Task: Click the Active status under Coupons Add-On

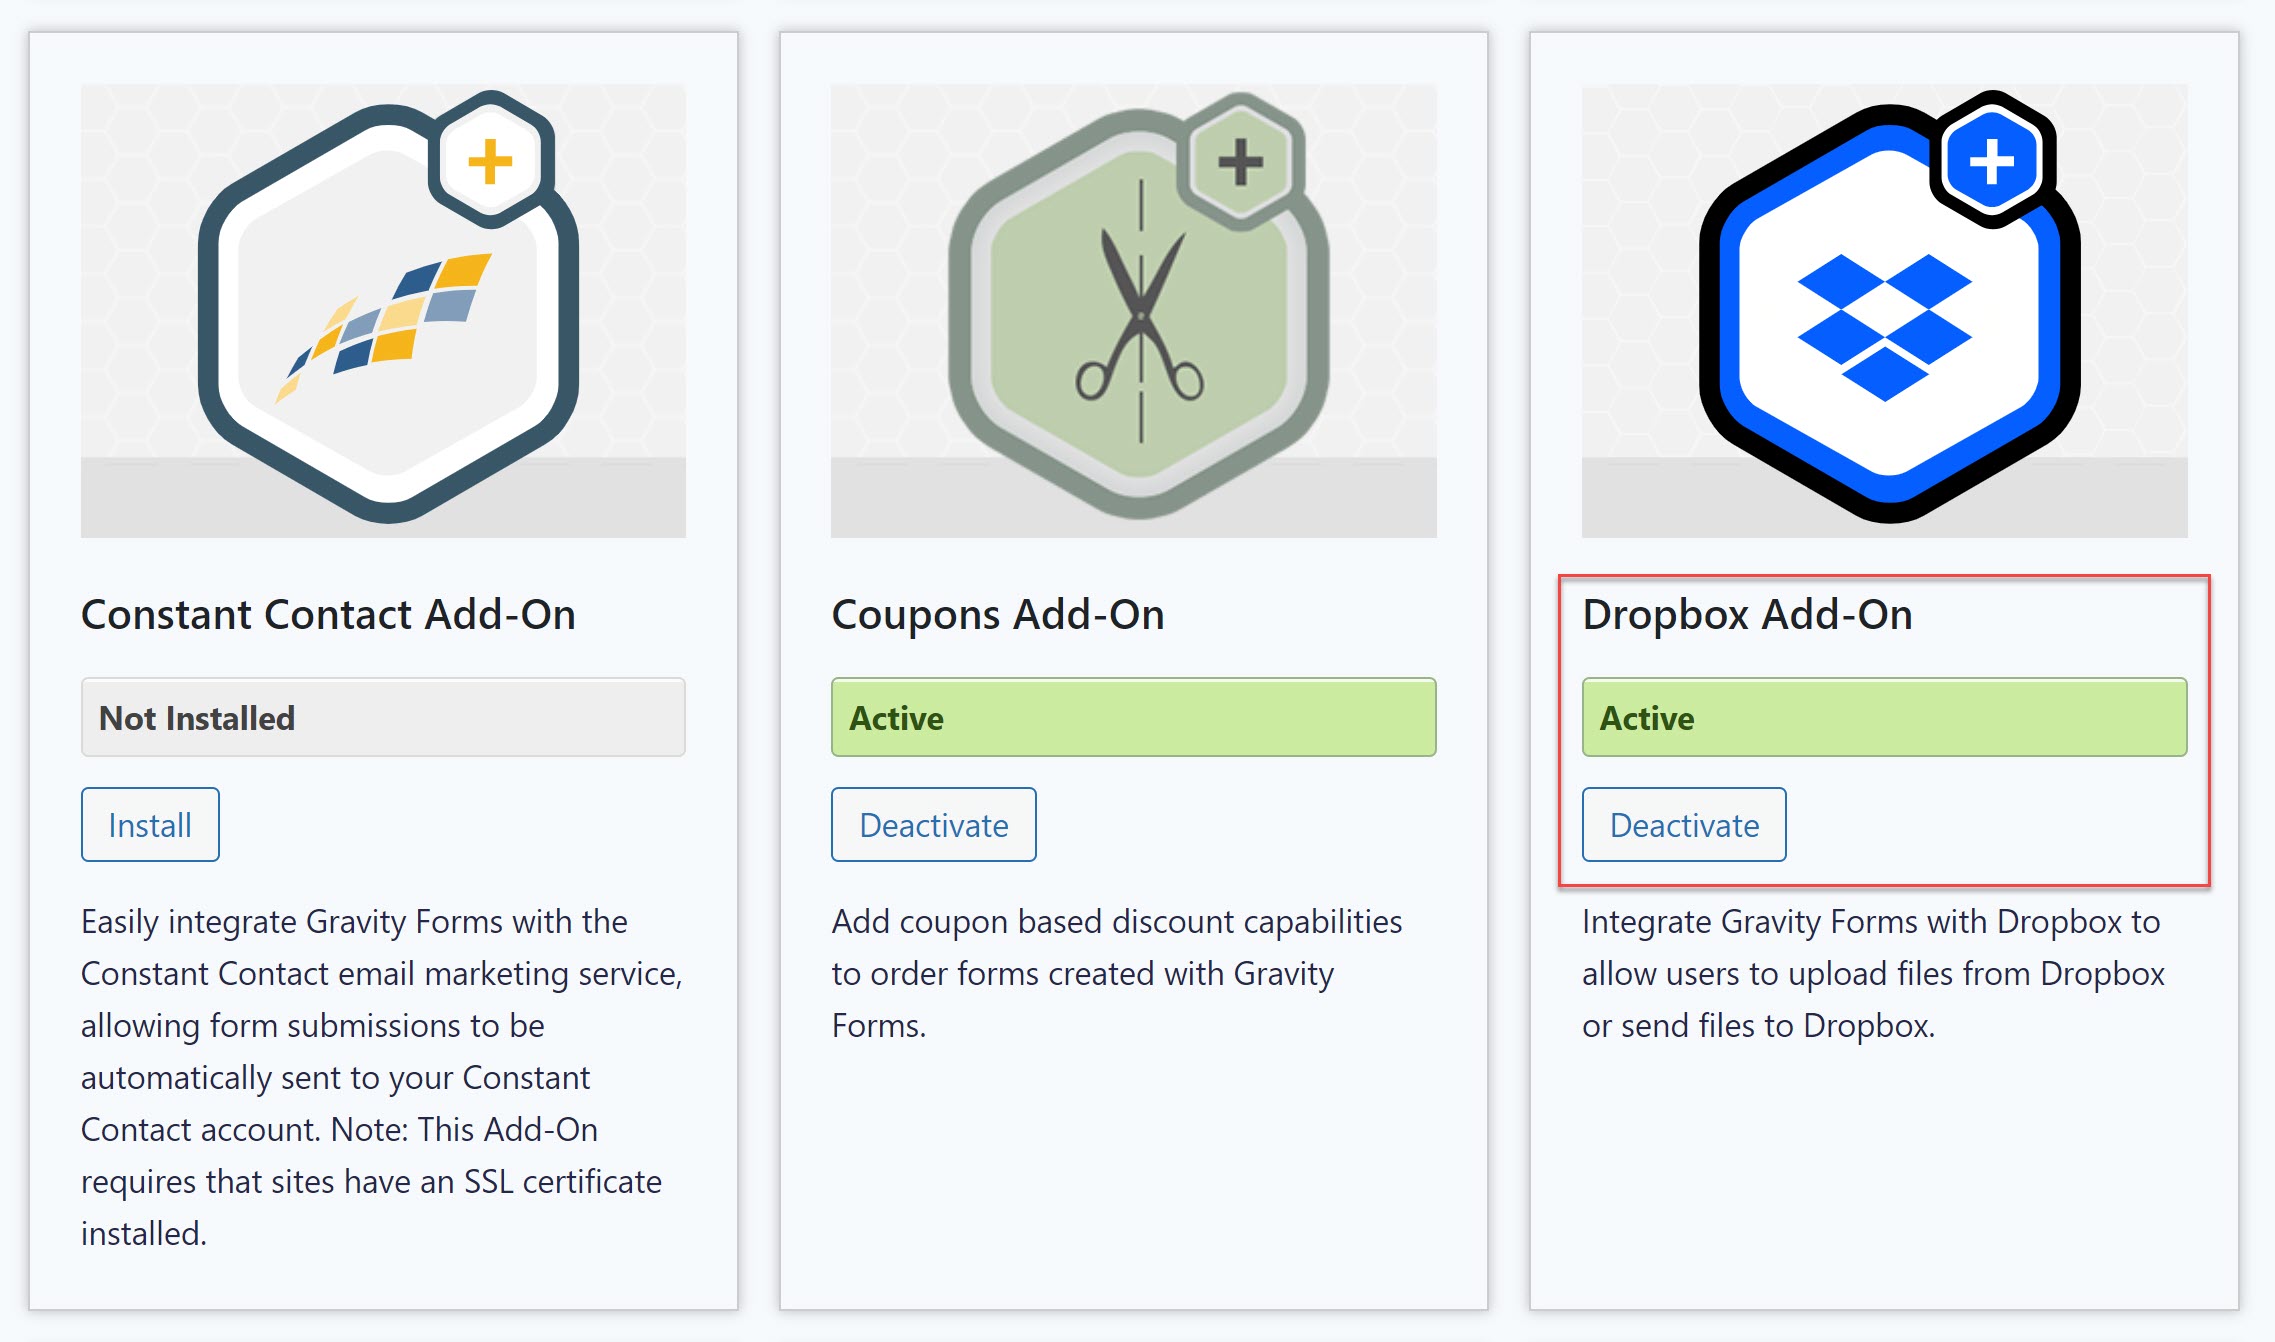Action: point(1133,717)
